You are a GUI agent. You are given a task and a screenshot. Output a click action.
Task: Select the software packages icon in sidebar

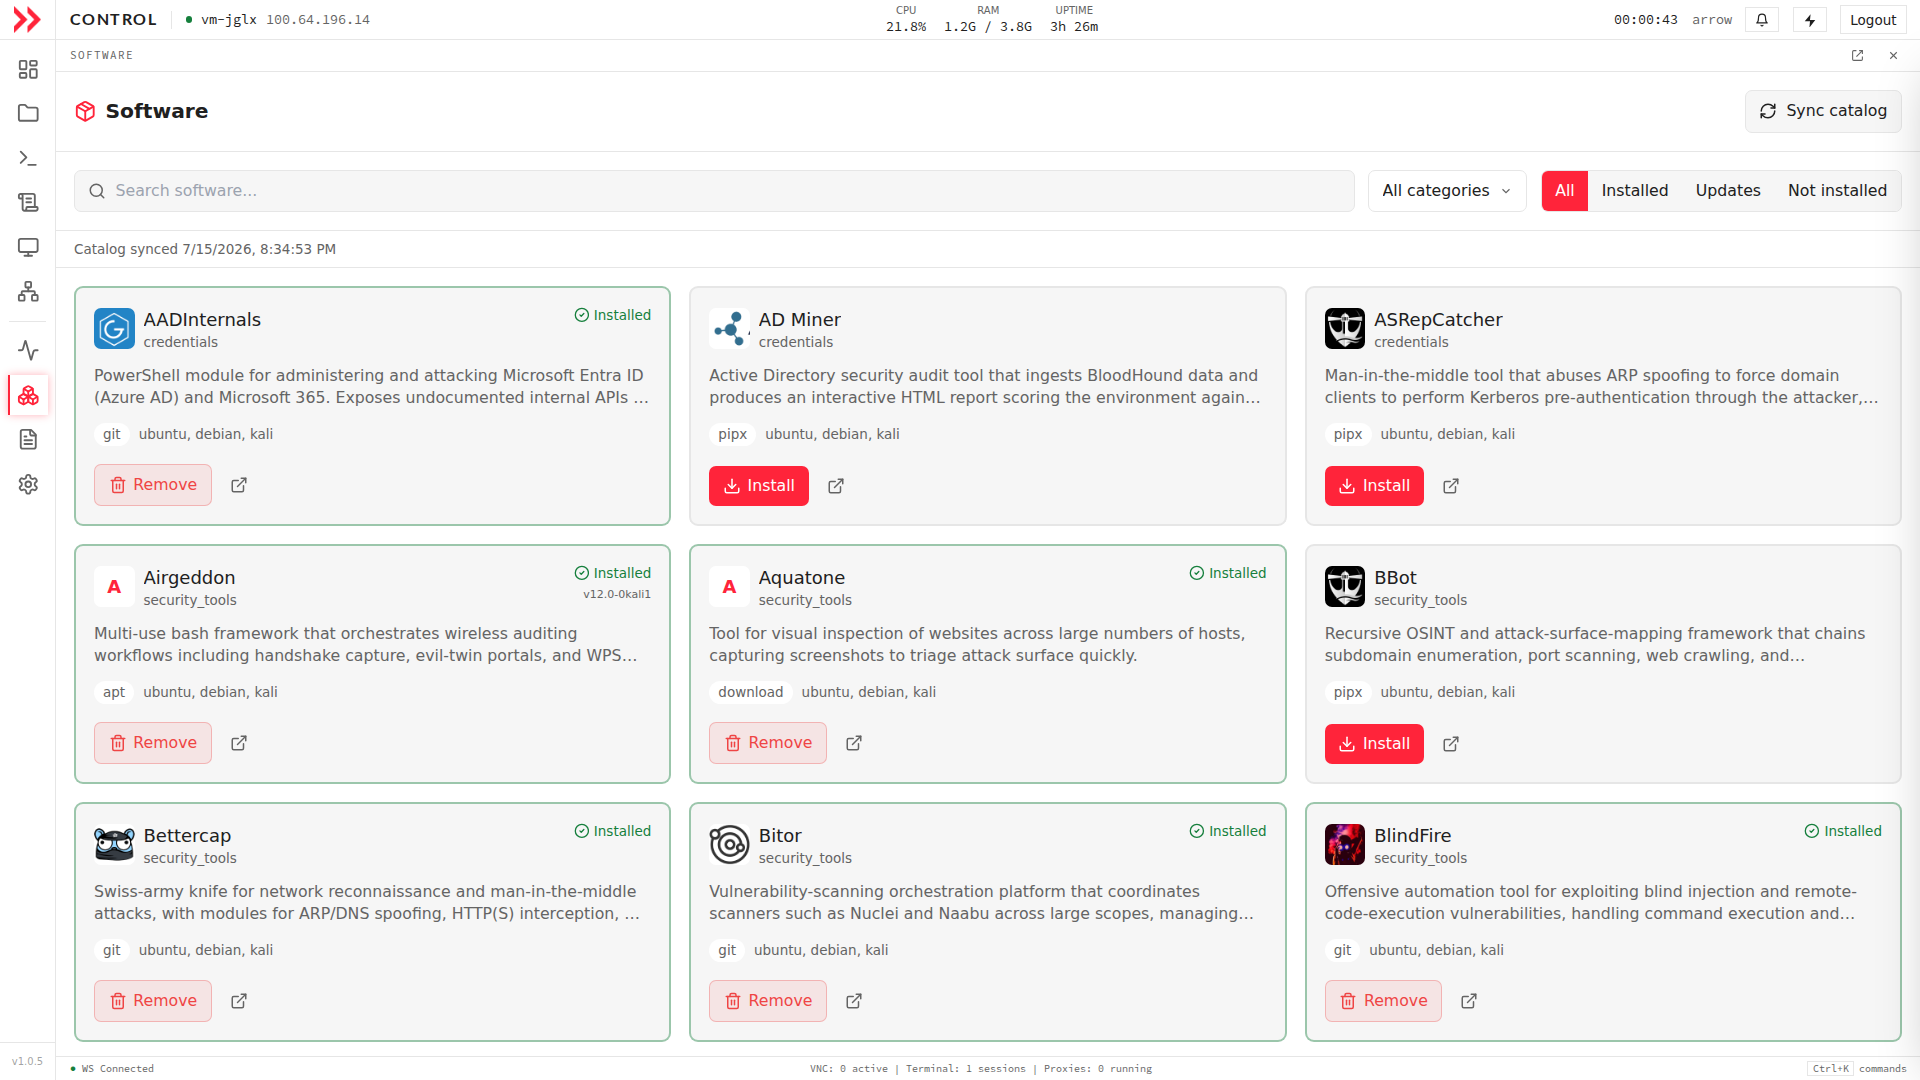pos(28,395)
